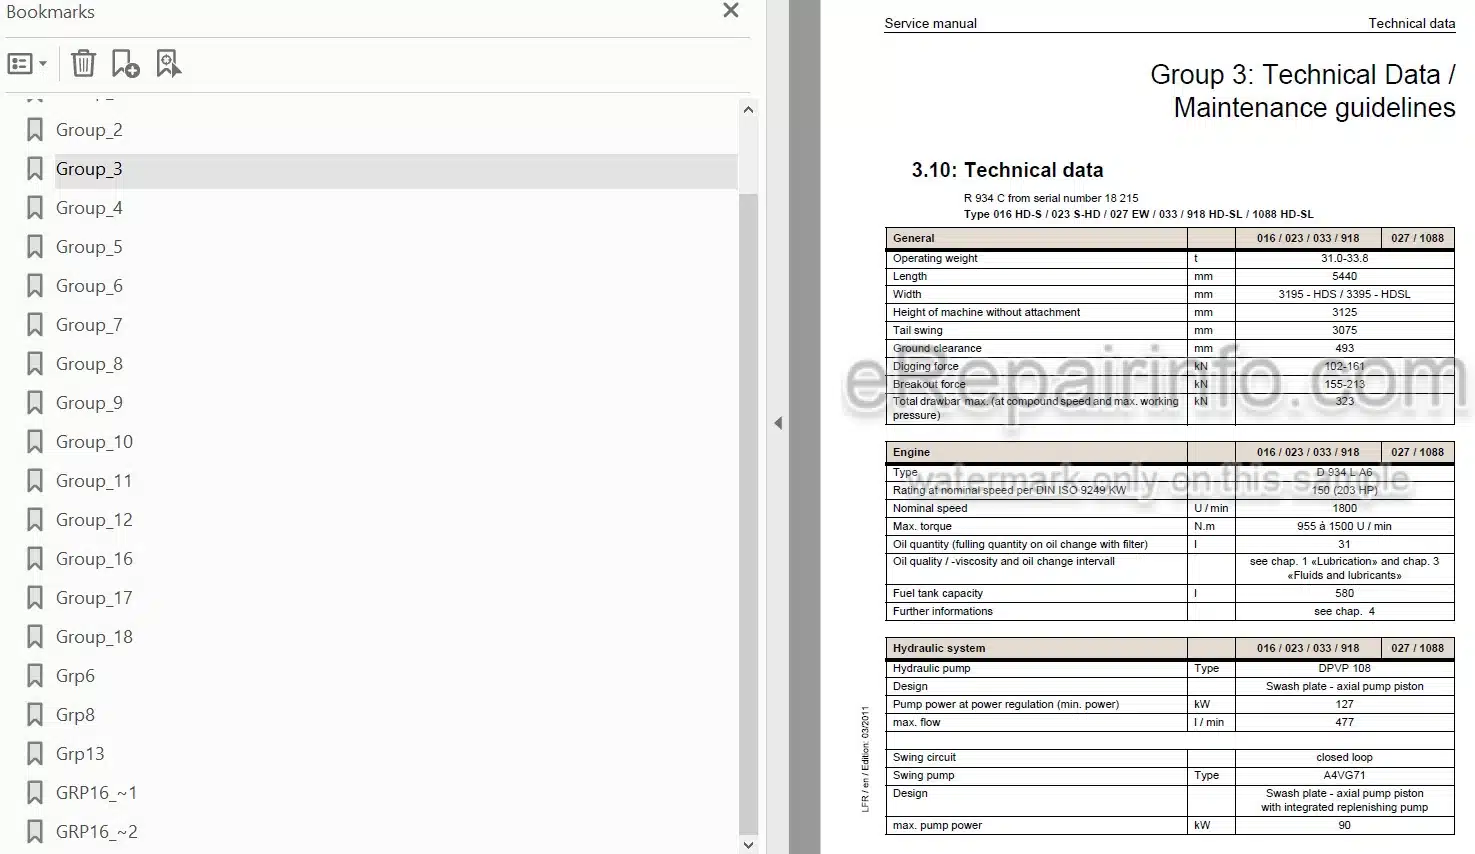Collapse the side panel with the arrow handle

[778, 423]
